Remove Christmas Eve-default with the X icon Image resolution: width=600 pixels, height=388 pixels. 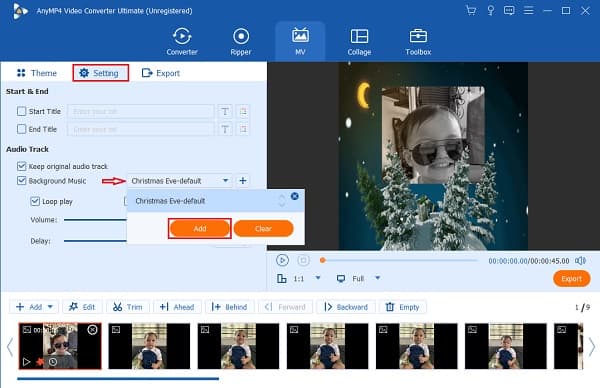point(295,196)
